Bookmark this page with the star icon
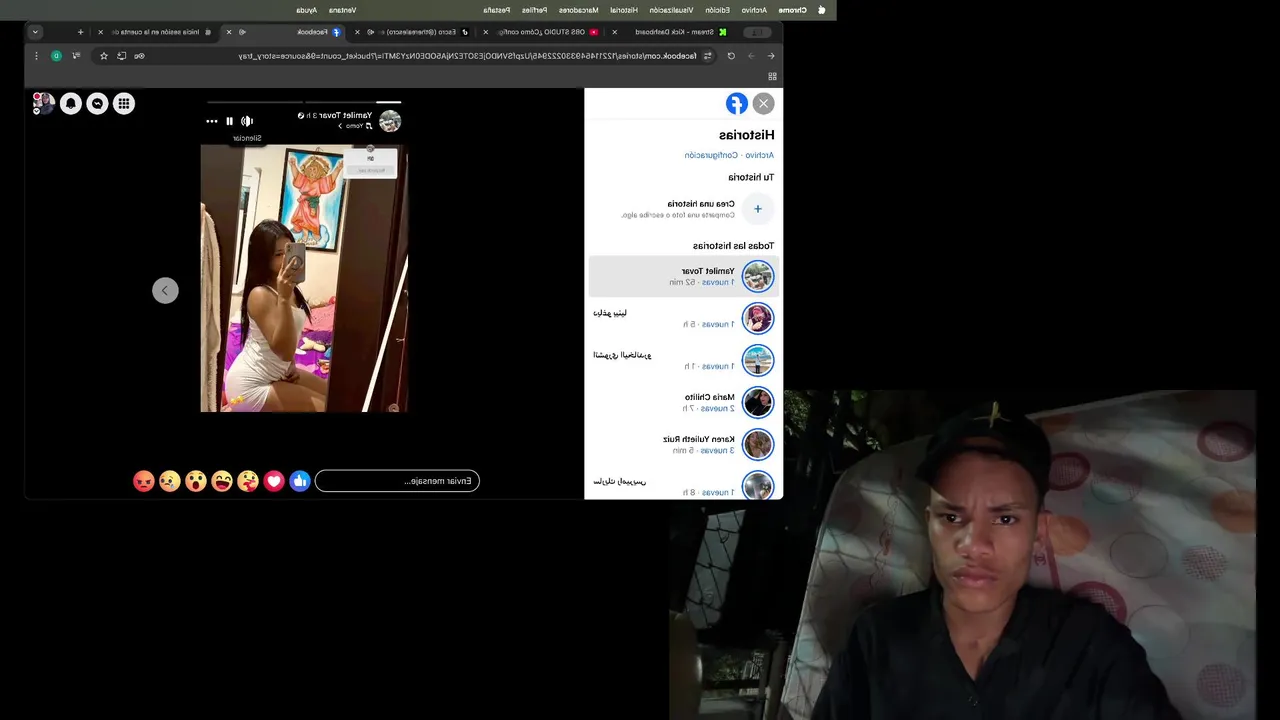Screen dimensions: 1280x720 (104, 56)
